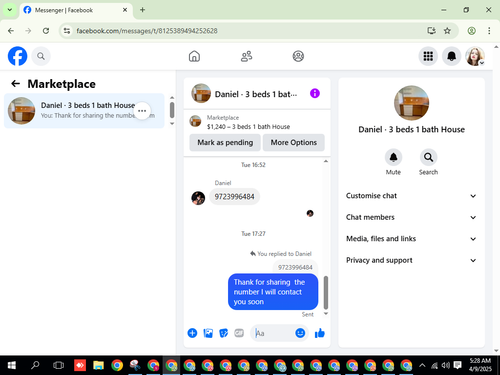500x375 pixels.
Task: Open the Notifications bell in the header
Action: [452, 56]
